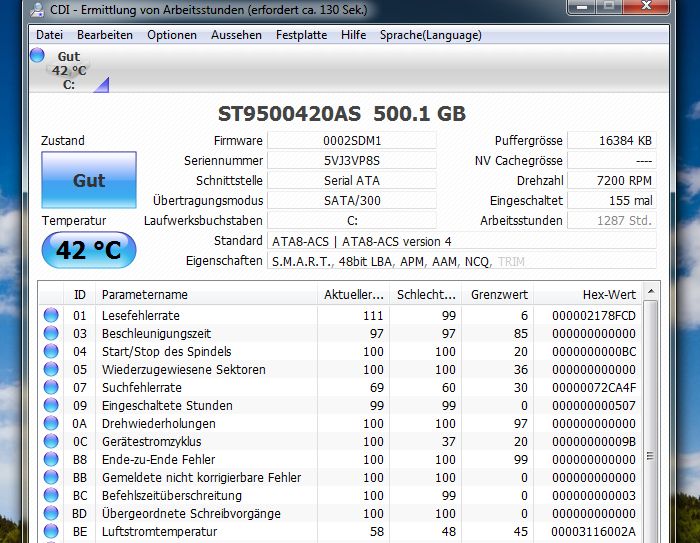Click hex value 00000072CA4F
The height and width of the screenshot is (543, 700).
594,388
